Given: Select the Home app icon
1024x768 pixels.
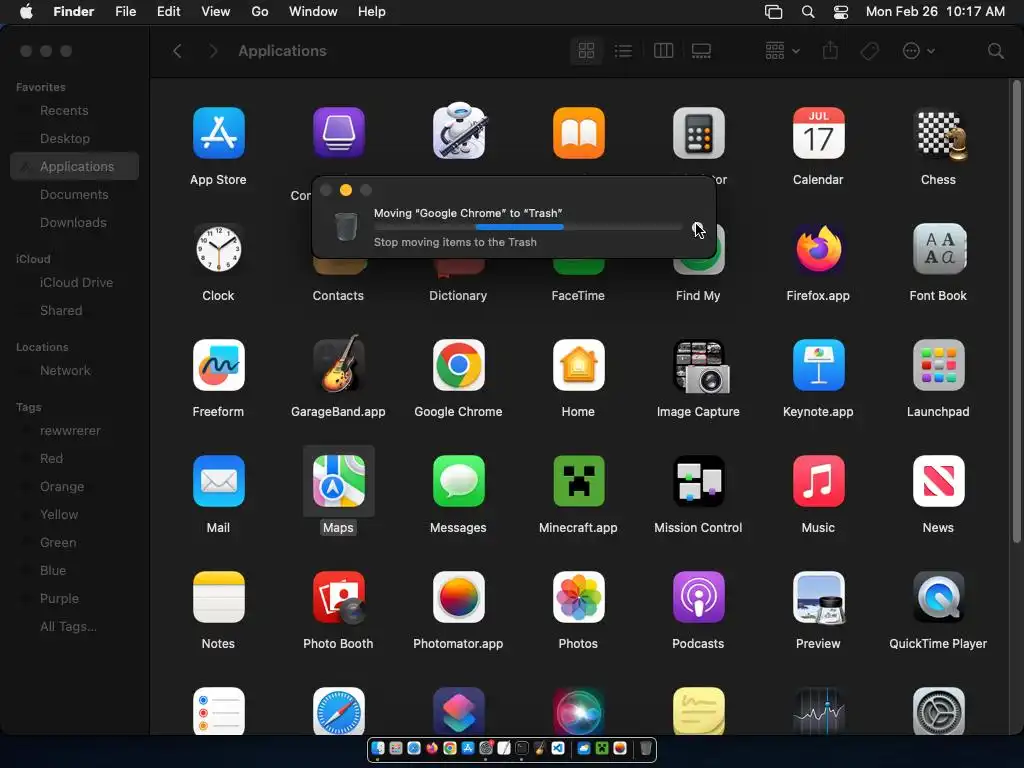Looking at the screenshot, I should 578,365.
